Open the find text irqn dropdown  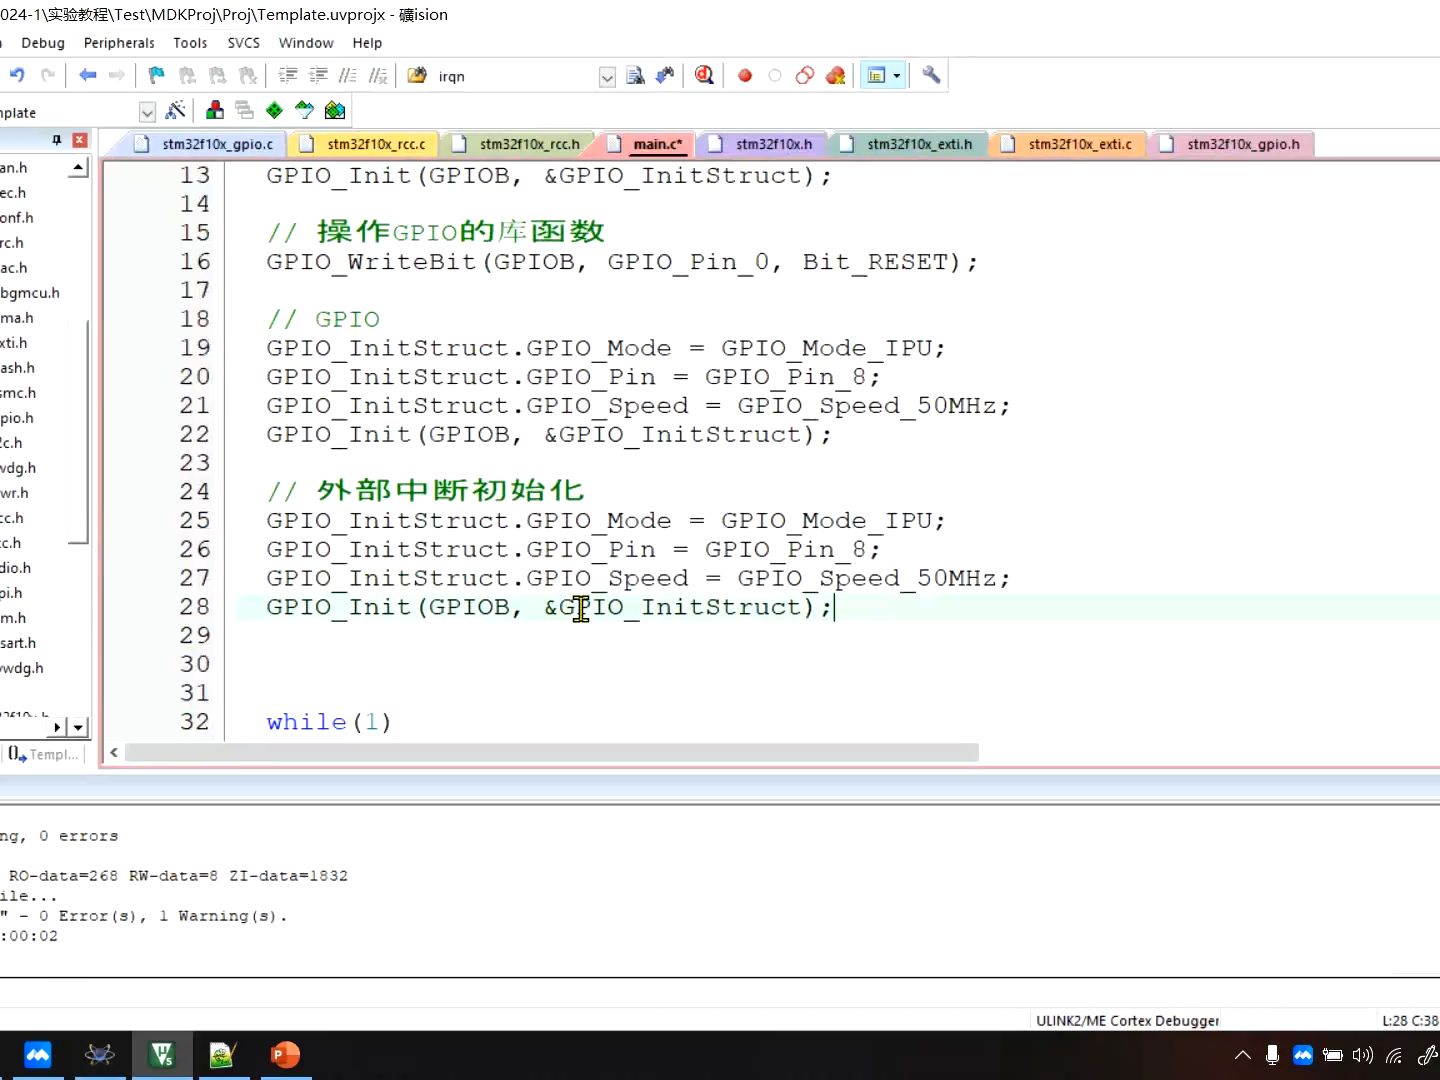tap(607, 77)
